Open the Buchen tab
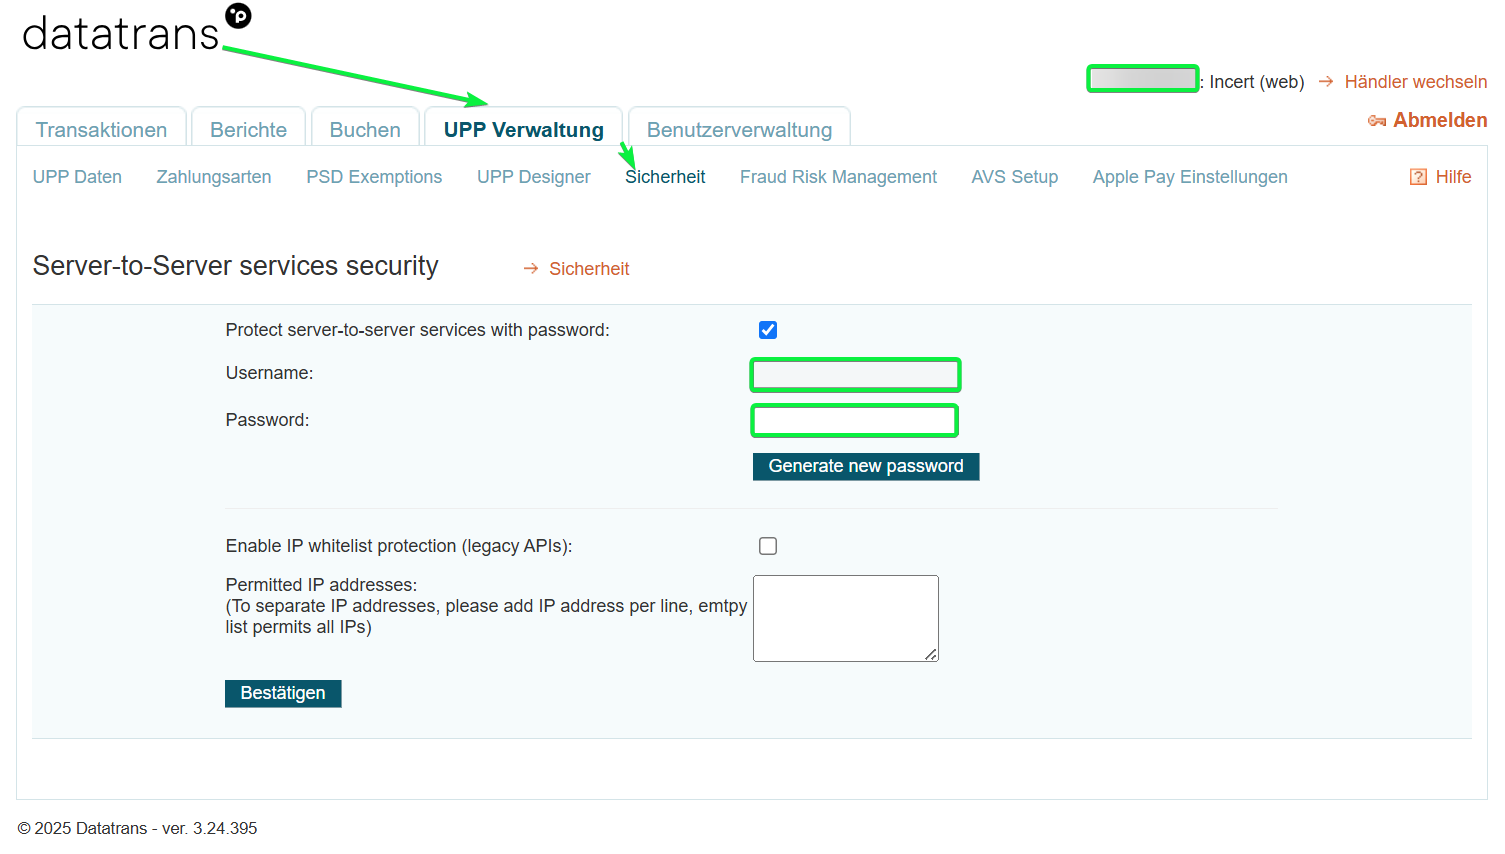Screen dimensions: 1505x854 tap(365, 129)
